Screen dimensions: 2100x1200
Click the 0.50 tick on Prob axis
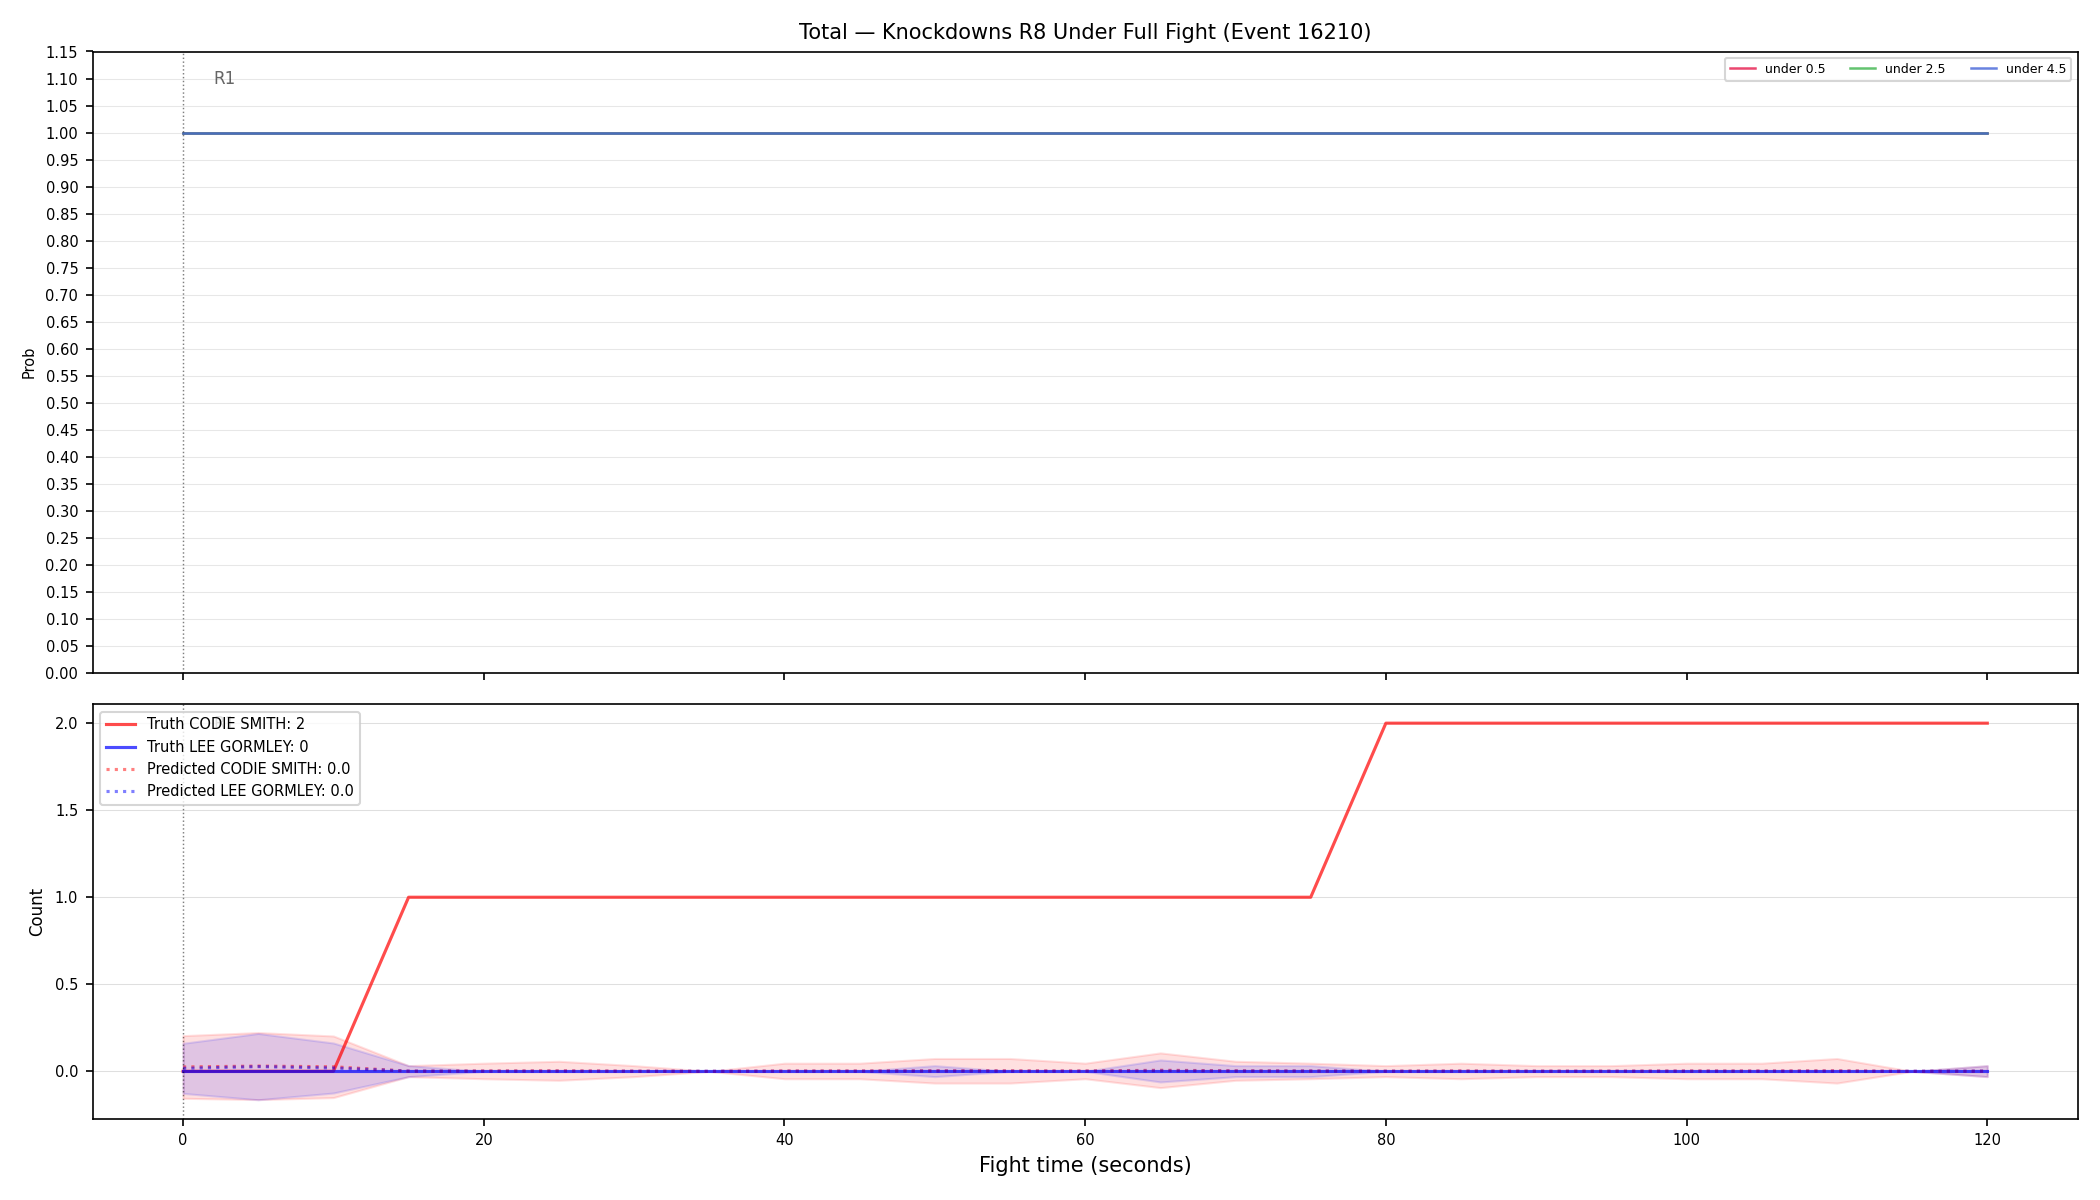[x=62, y=404]
